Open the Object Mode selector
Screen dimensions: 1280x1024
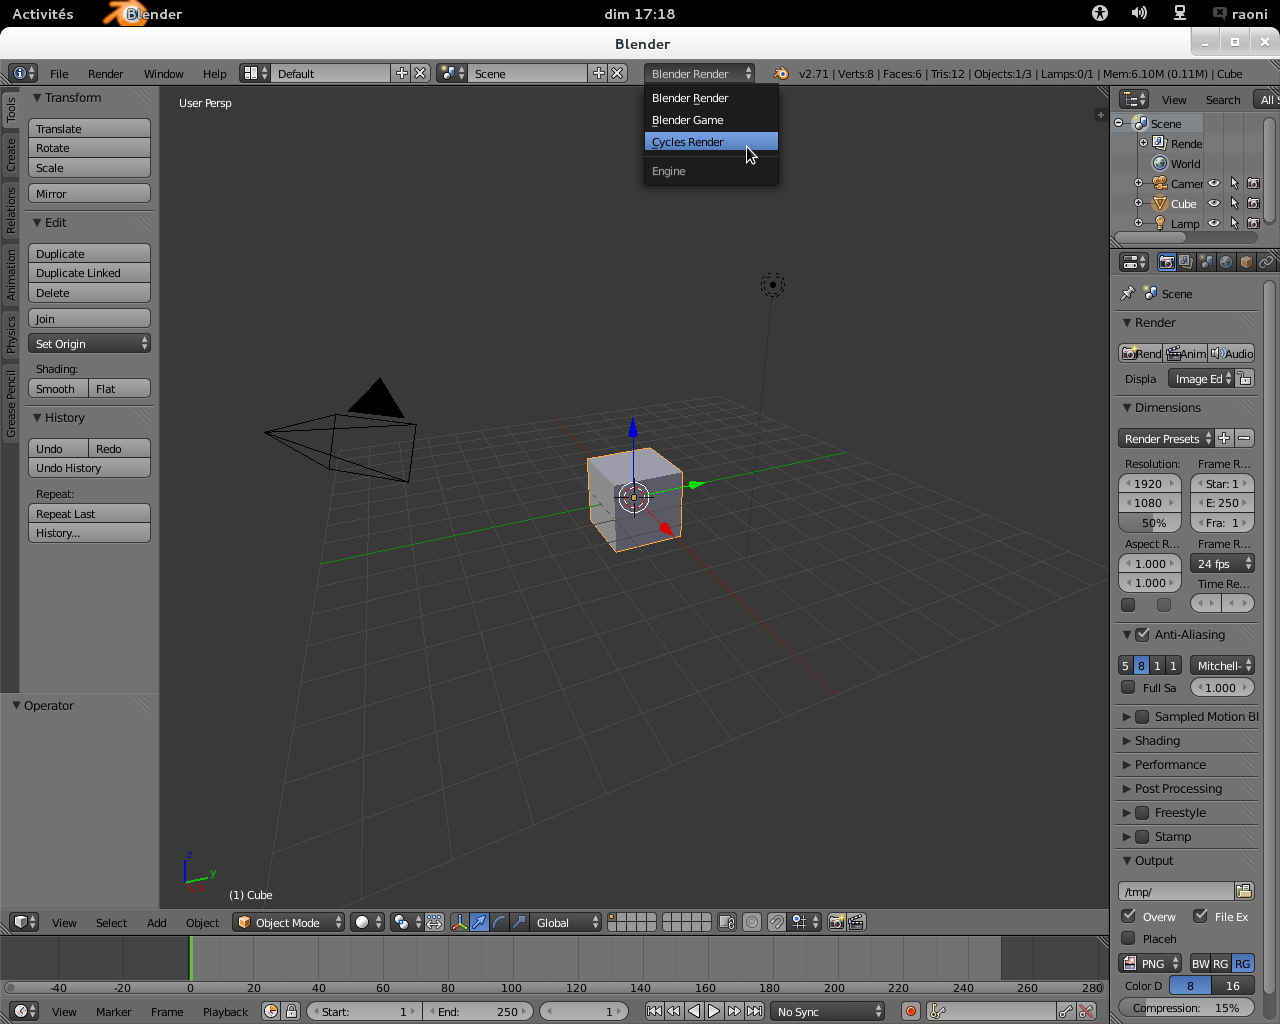[x=288, y=923]
